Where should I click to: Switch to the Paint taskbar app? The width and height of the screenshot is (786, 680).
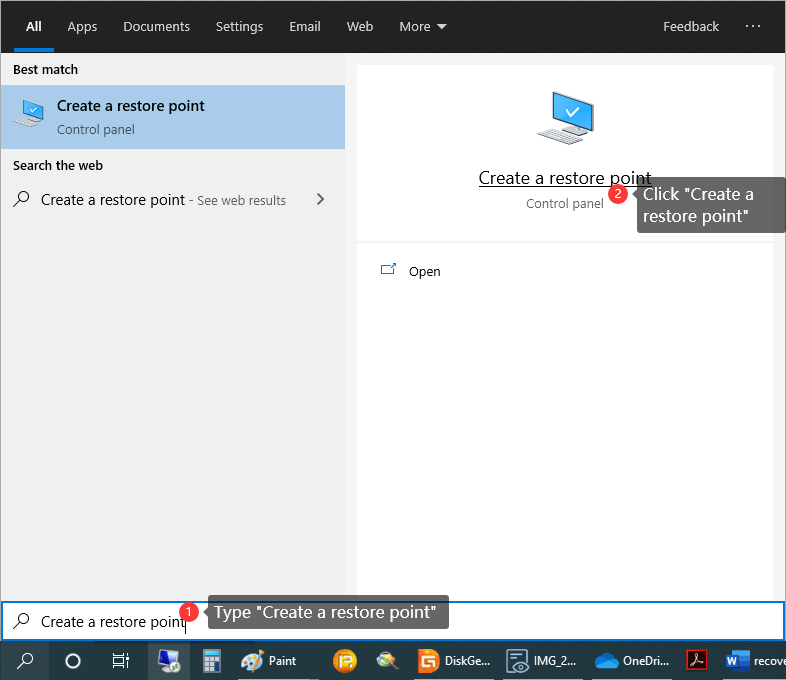pos(270,660)
